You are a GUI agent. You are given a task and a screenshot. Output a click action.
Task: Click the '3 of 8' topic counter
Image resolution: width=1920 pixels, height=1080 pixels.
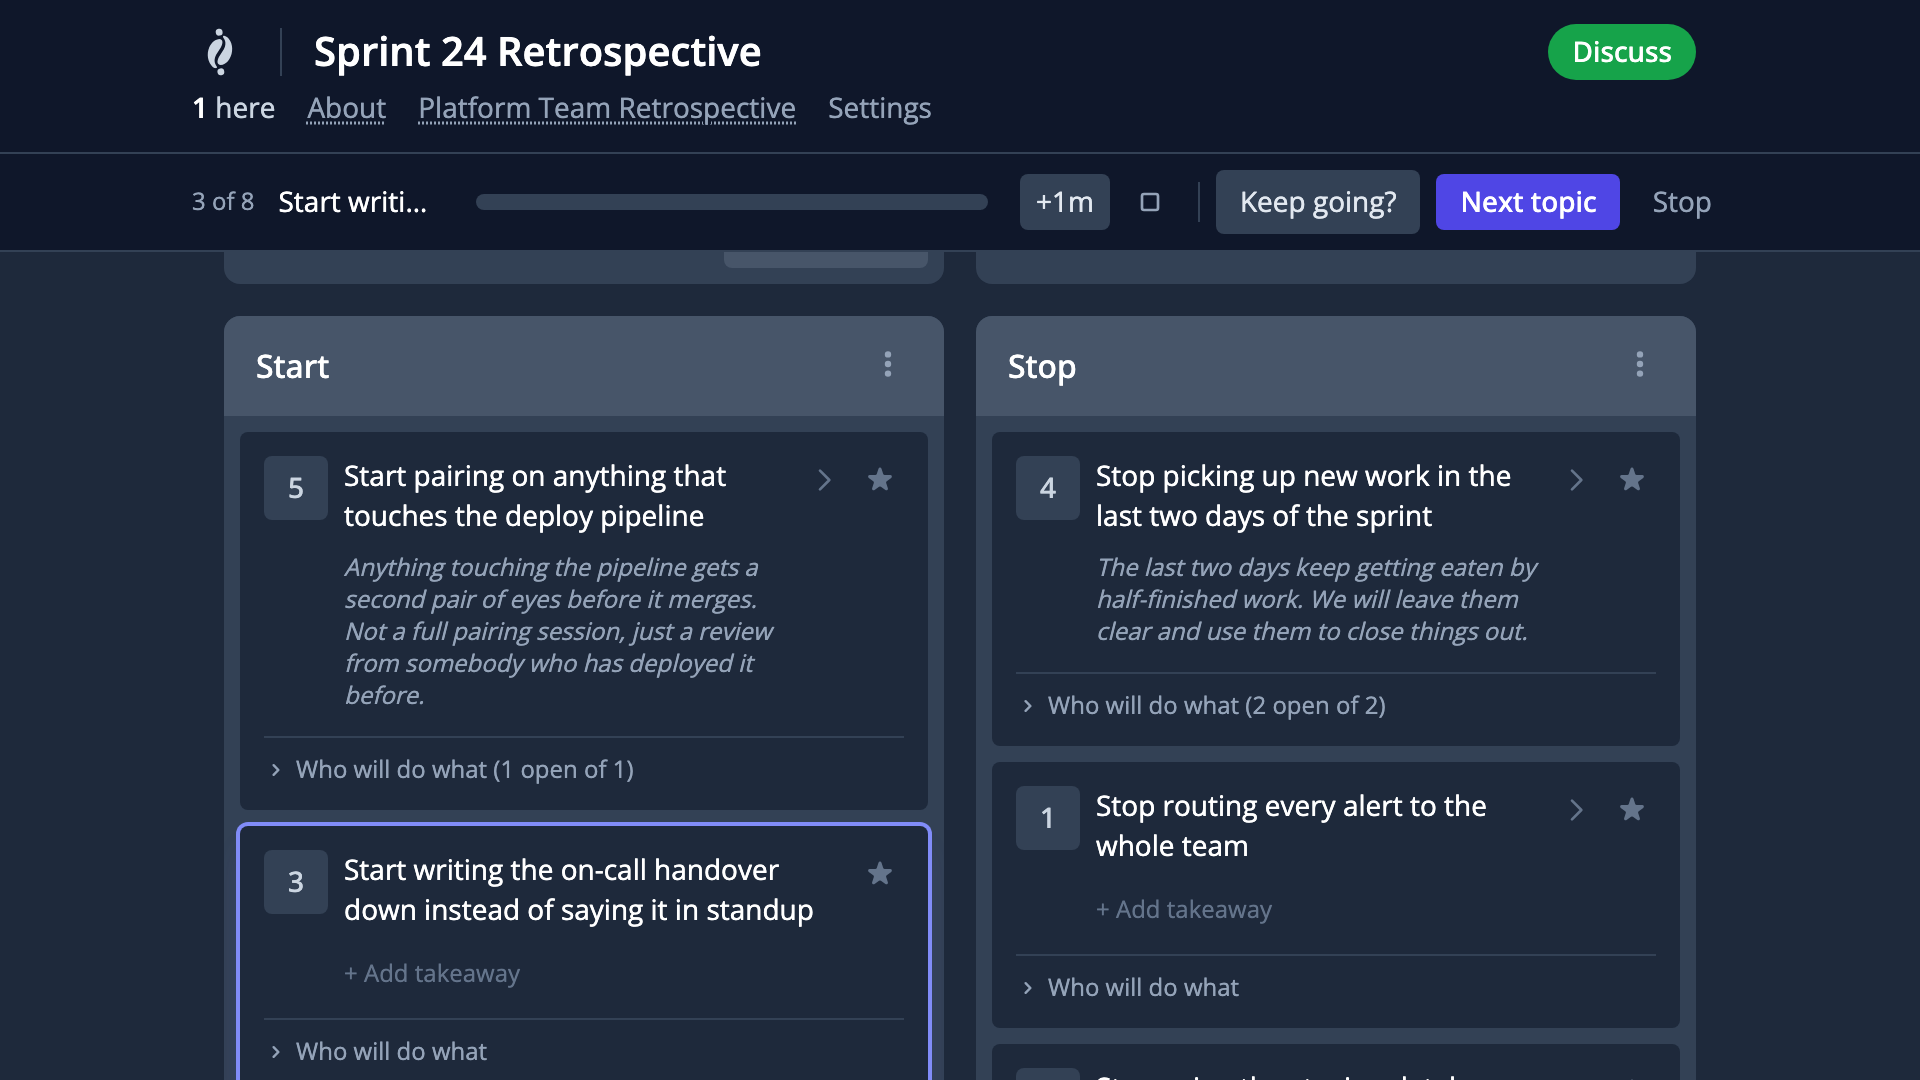(x=223, y=202)
